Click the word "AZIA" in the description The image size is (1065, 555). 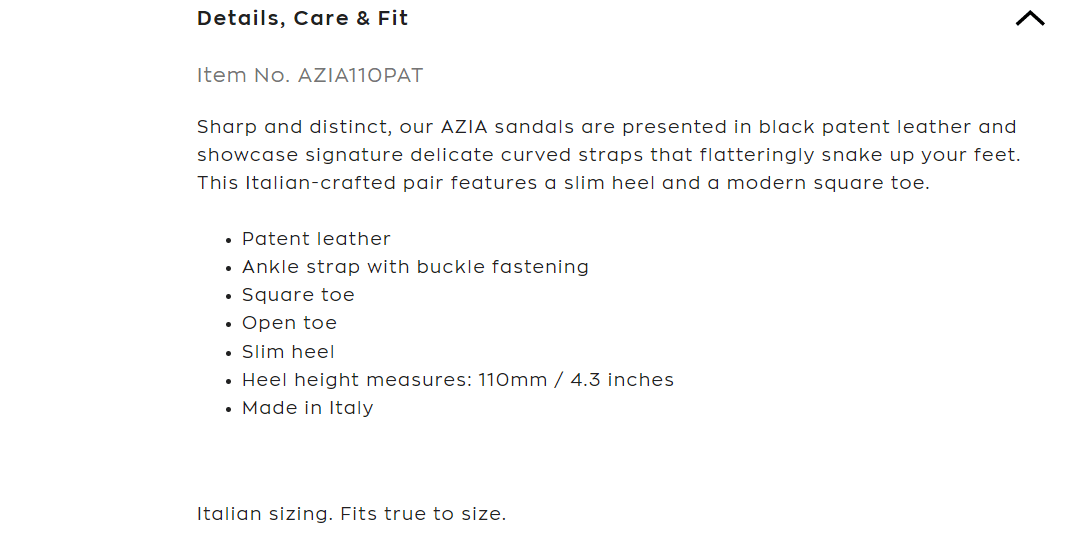(464, 127)
